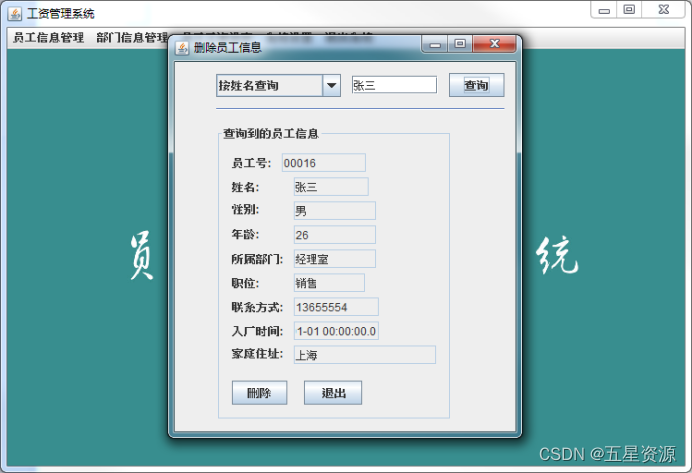Click the 家庭住址 field showing 上海
Image resolution: width=692 pixels, height=473 pixels.
(365, 355)
